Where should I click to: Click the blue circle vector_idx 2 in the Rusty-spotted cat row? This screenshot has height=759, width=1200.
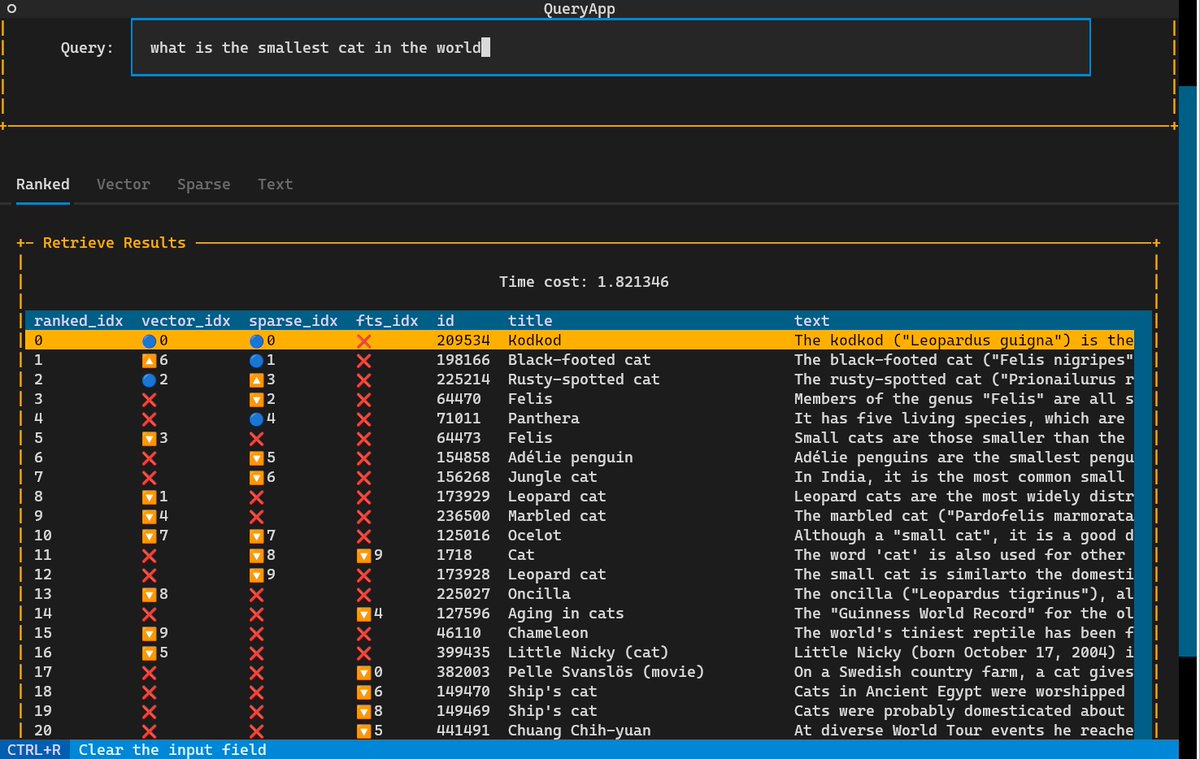tap(154, 379)
